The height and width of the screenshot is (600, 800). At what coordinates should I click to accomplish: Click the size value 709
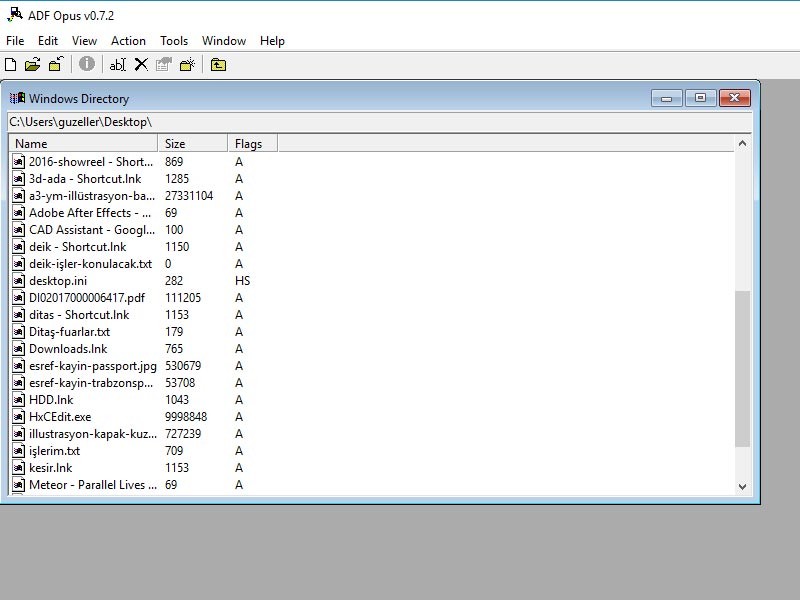173,451
